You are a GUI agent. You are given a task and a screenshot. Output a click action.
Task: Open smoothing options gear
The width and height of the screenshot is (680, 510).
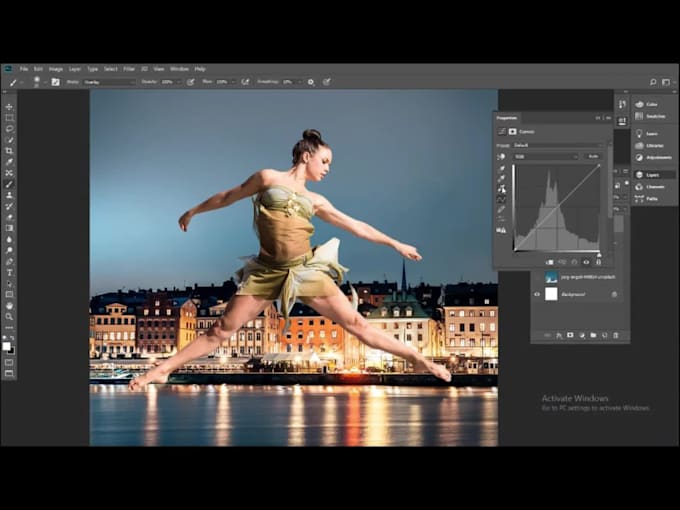tap(311, 82)
